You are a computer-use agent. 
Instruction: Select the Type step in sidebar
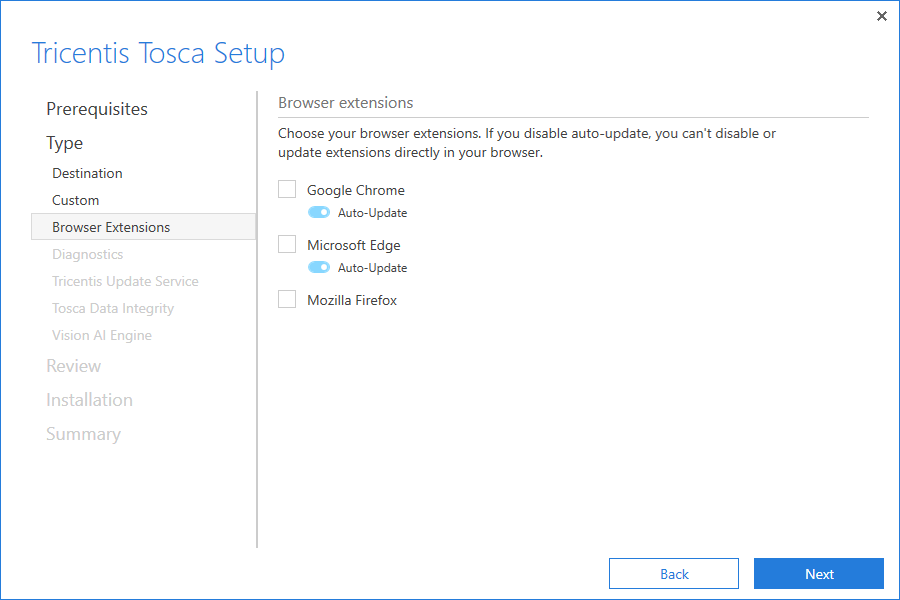click(65, 143)
